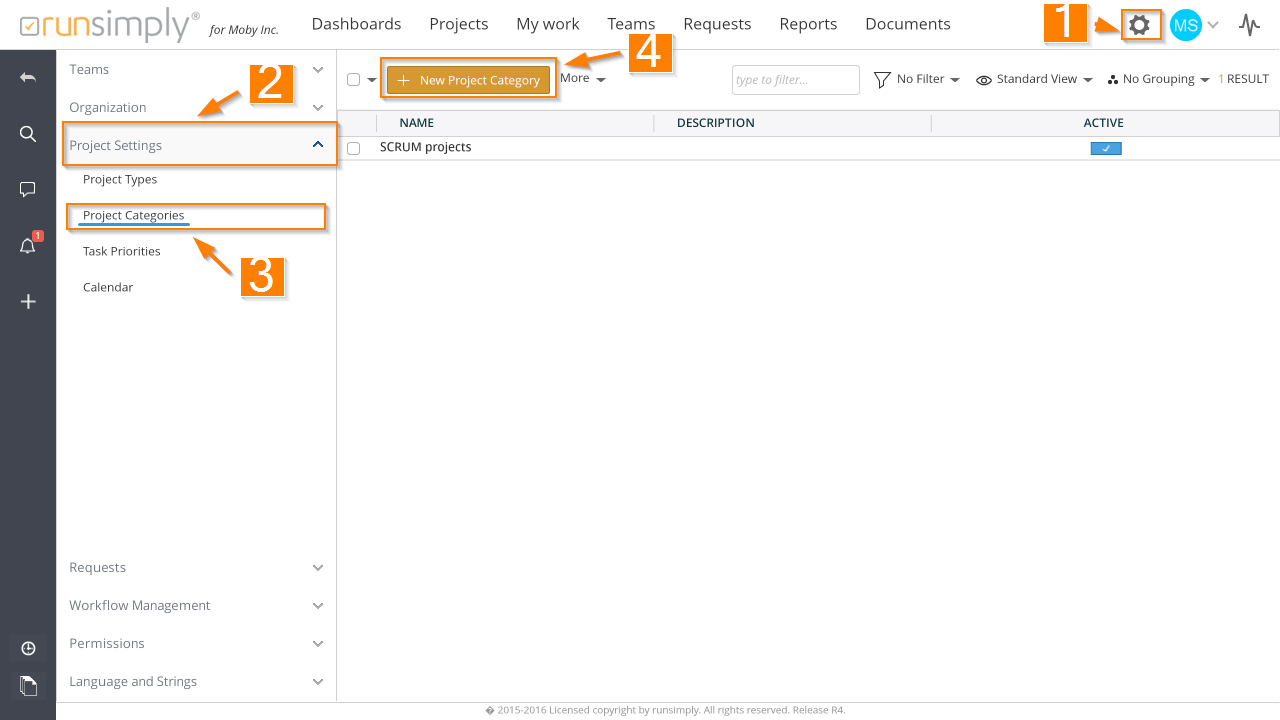Open the settings gear icon
This screenshot has height=720, width=1280.
[x=1139, y=25]
